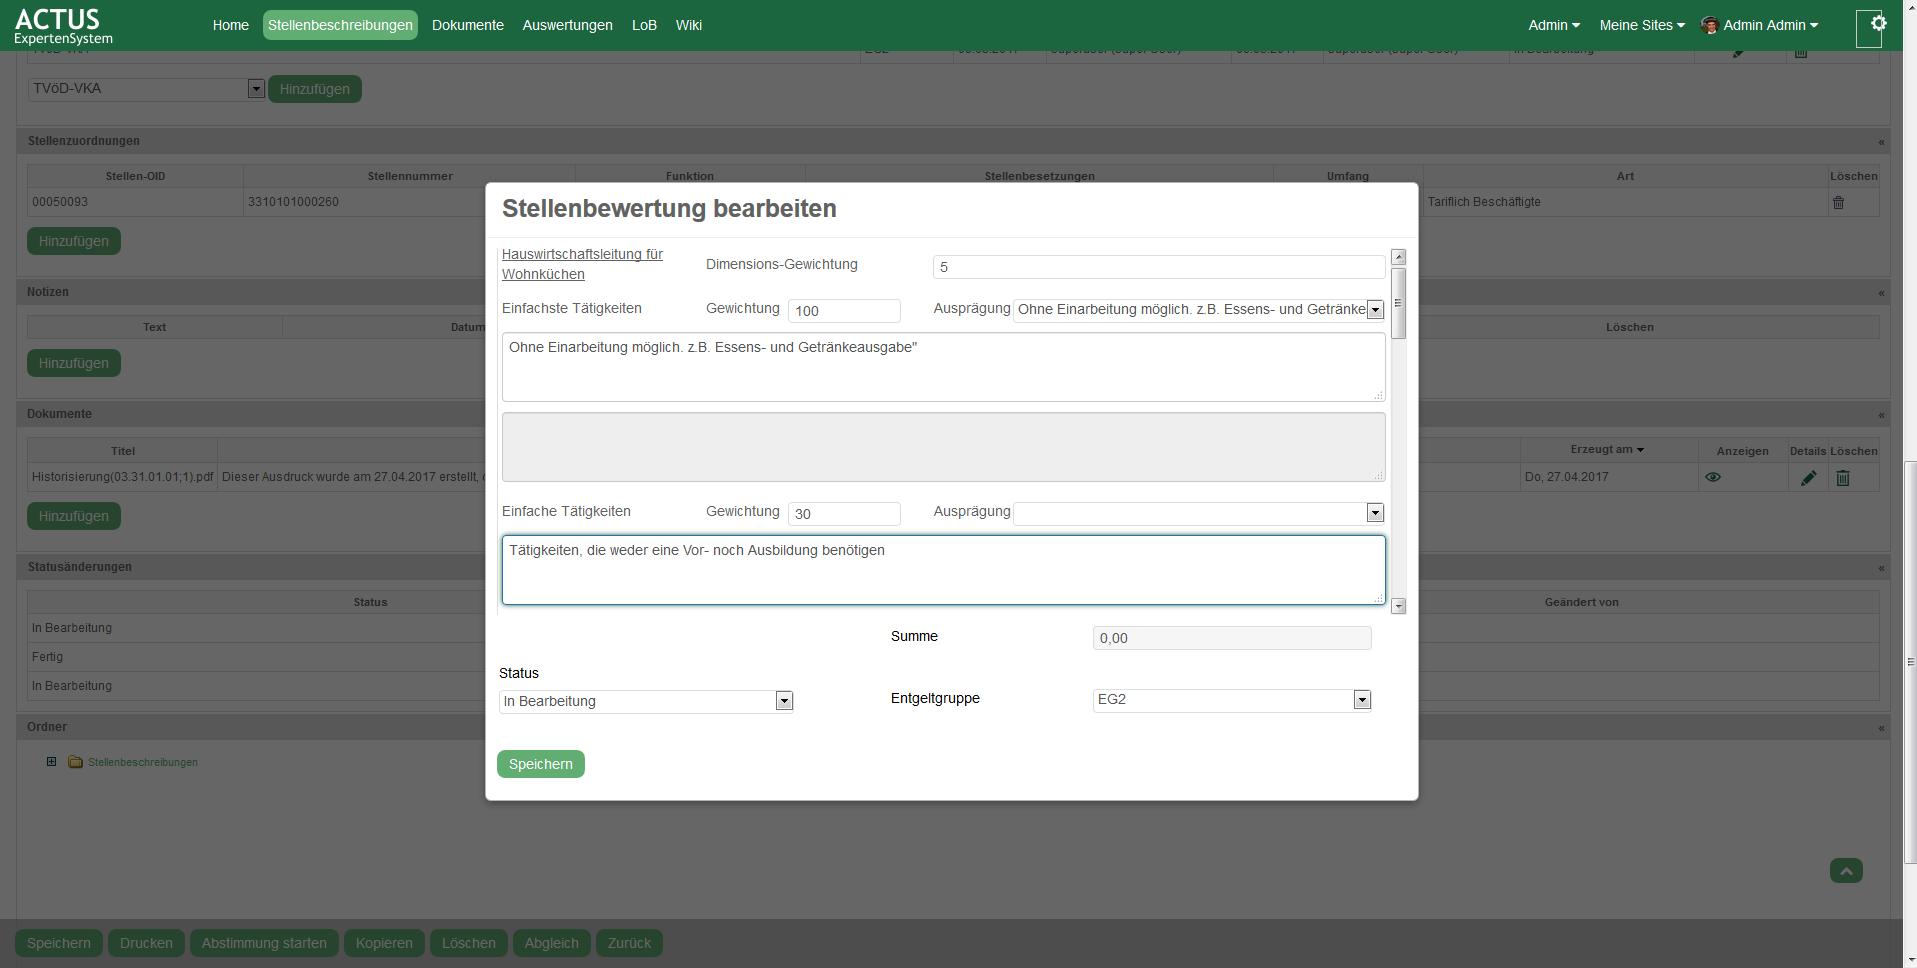This screenshot has width=1917, height=968.
Task: Click the Stellenbeschreibungen folder icon
Action: pyautogui.click(x=75, y=762)
